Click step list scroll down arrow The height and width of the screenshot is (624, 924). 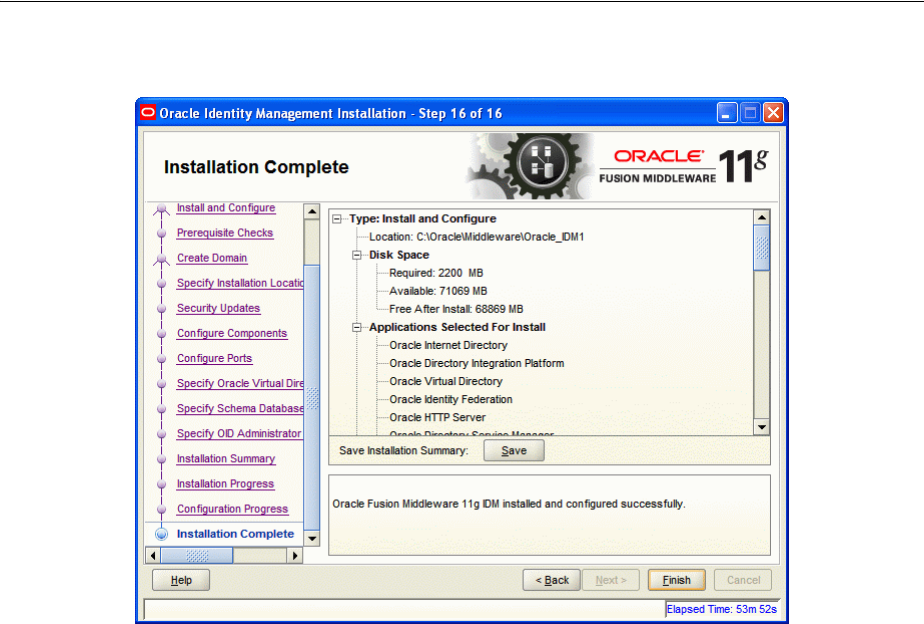pos(312,539)
